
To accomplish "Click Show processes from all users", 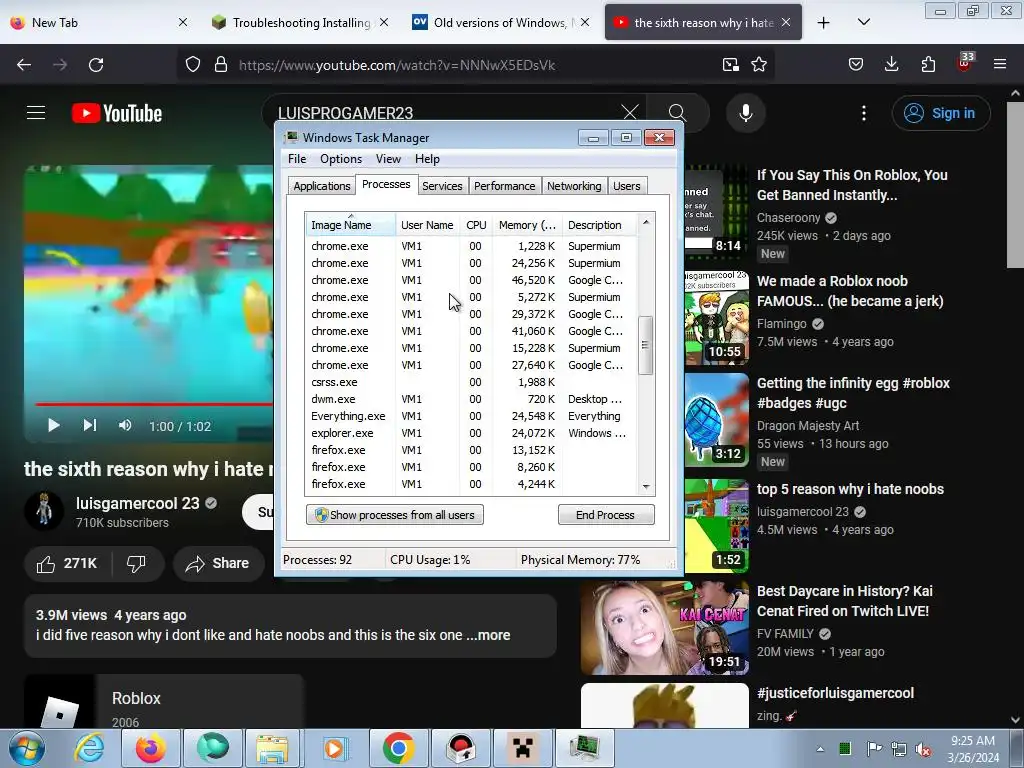I will (394, 515).
